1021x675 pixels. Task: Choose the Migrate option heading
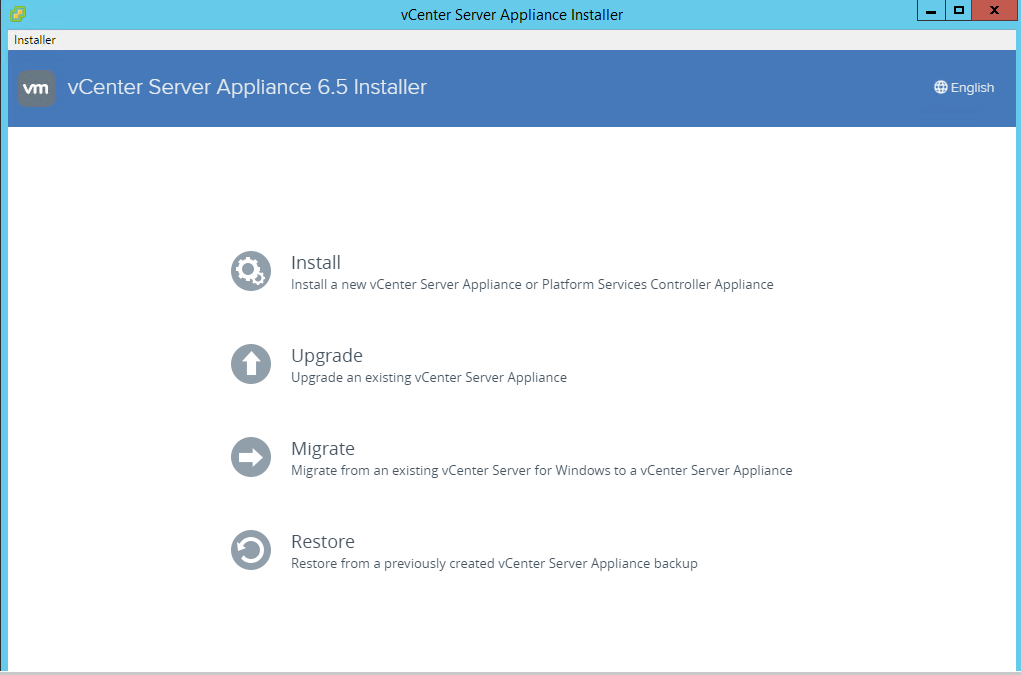pyautogui.click(x=323, y=448)
